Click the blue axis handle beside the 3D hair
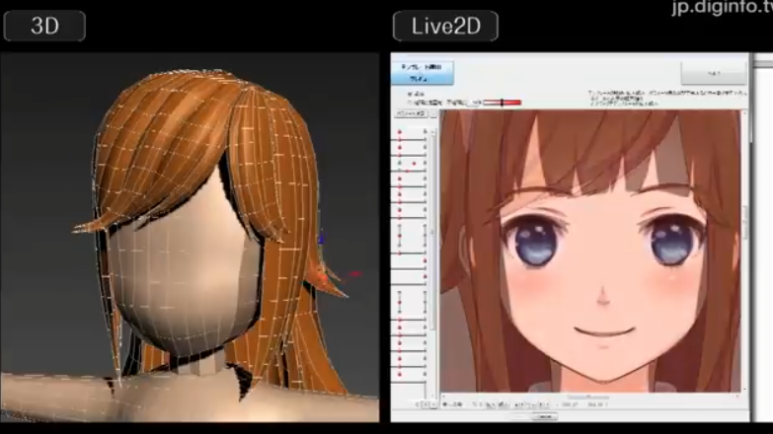The width and height of the screenshot is (773, 434). click(321, 239)
